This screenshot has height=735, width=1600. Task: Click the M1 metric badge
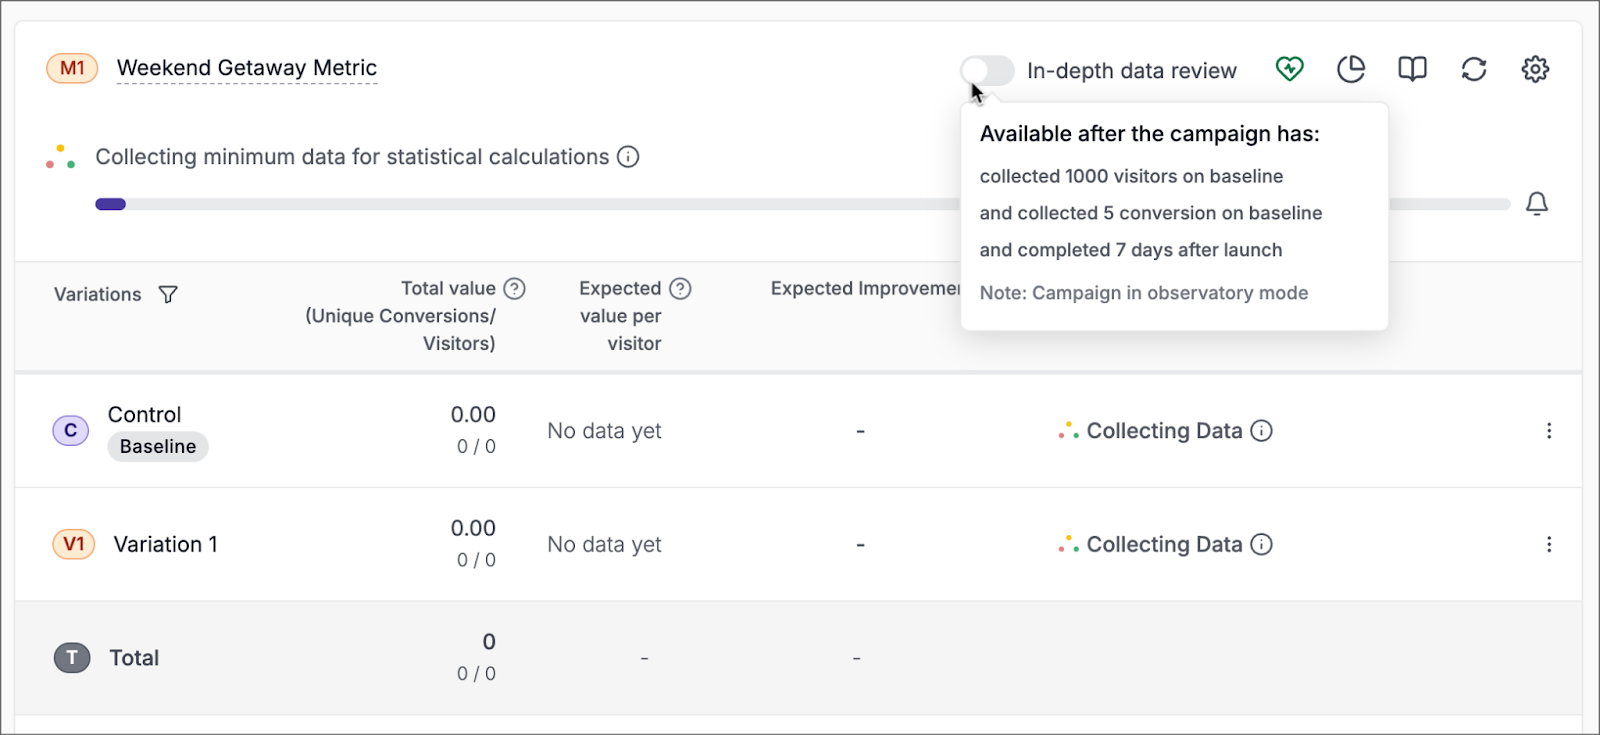(72, 68)
